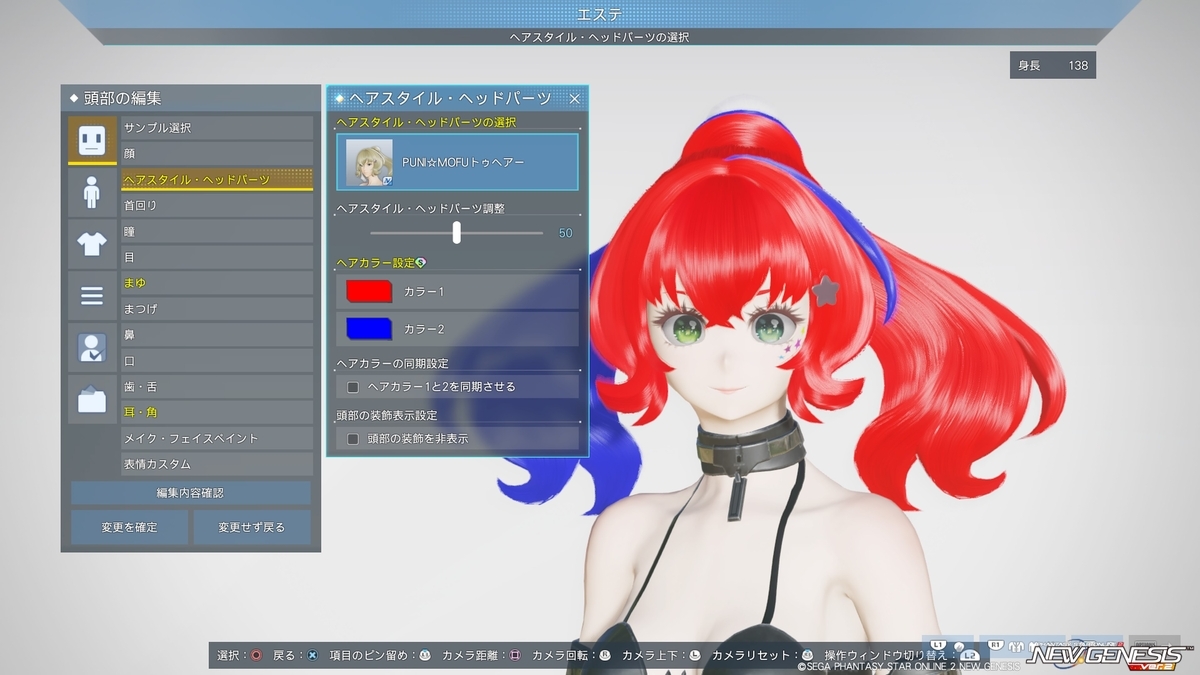Select 口 menu item
The image size is (1200, 675).
(217, 360)
